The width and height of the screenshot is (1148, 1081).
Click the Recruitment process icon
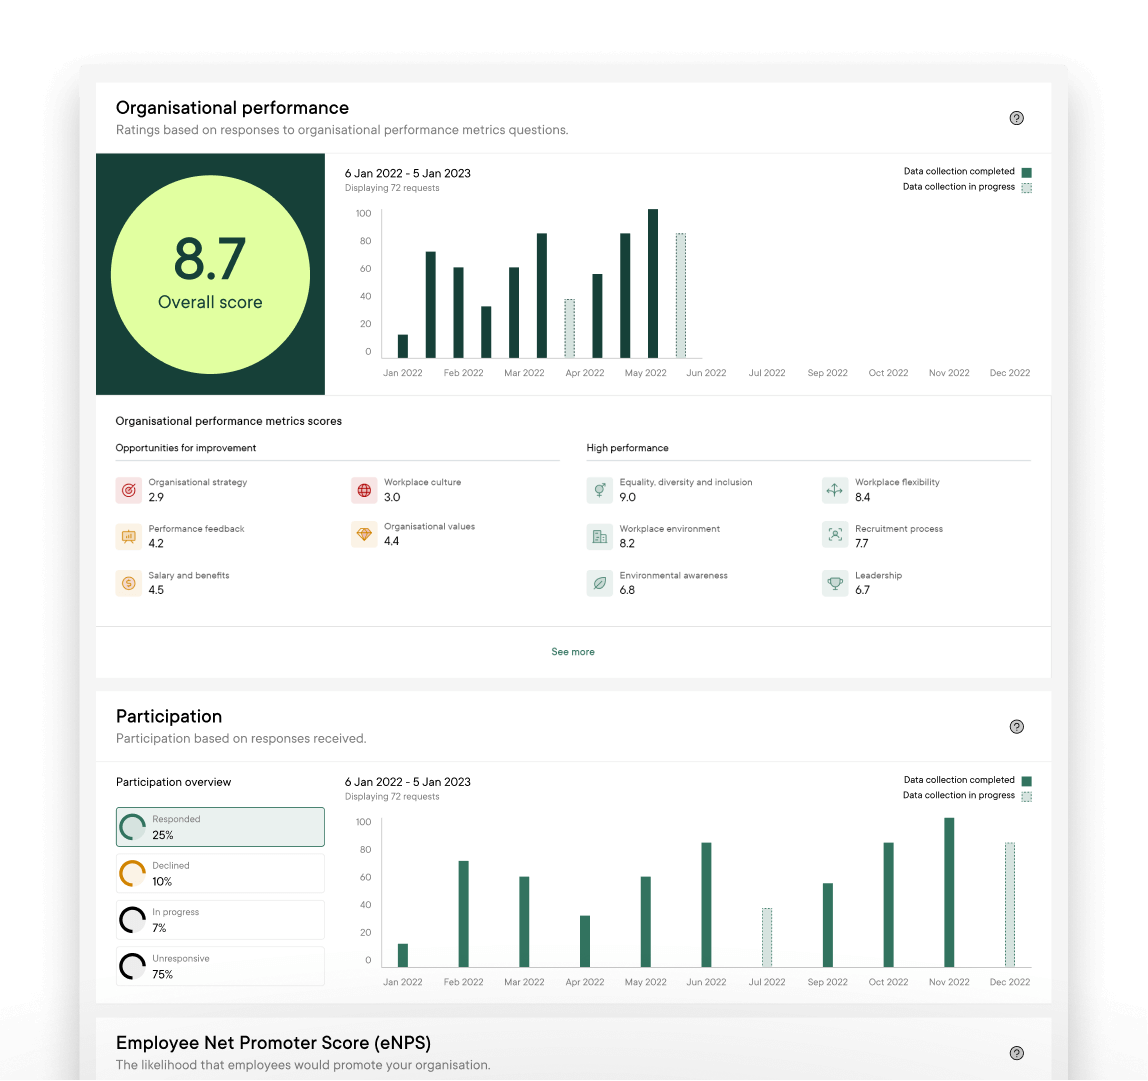[834, 536]
